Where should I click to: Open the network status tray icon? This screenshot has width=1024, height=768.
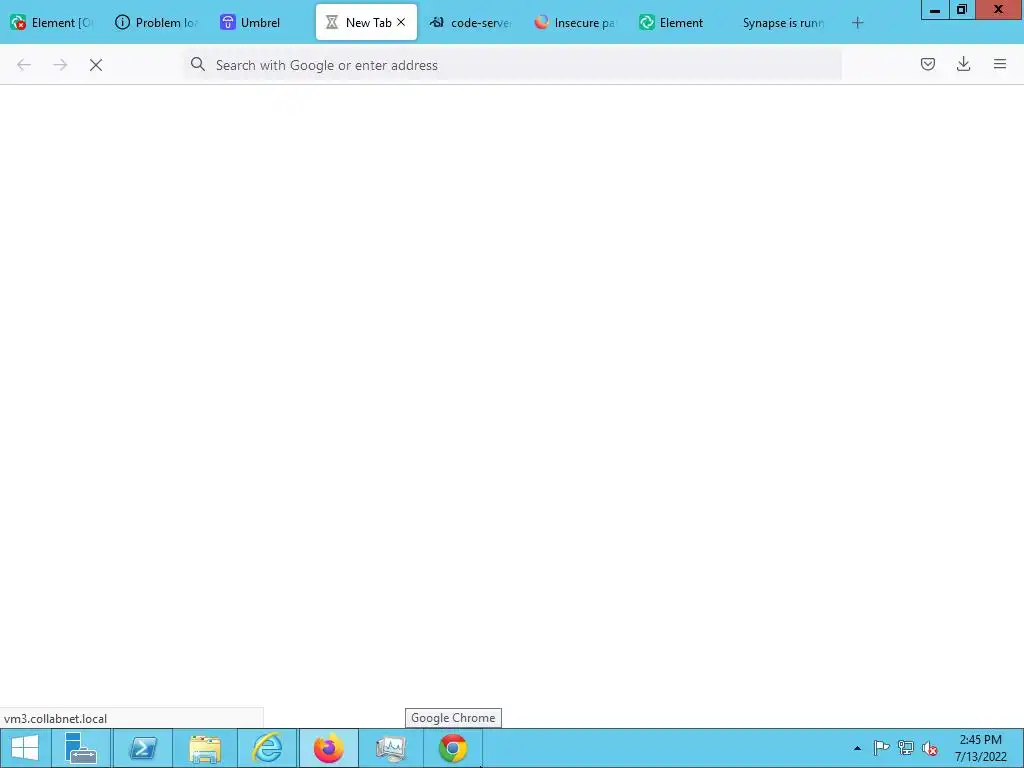point(906,748)
